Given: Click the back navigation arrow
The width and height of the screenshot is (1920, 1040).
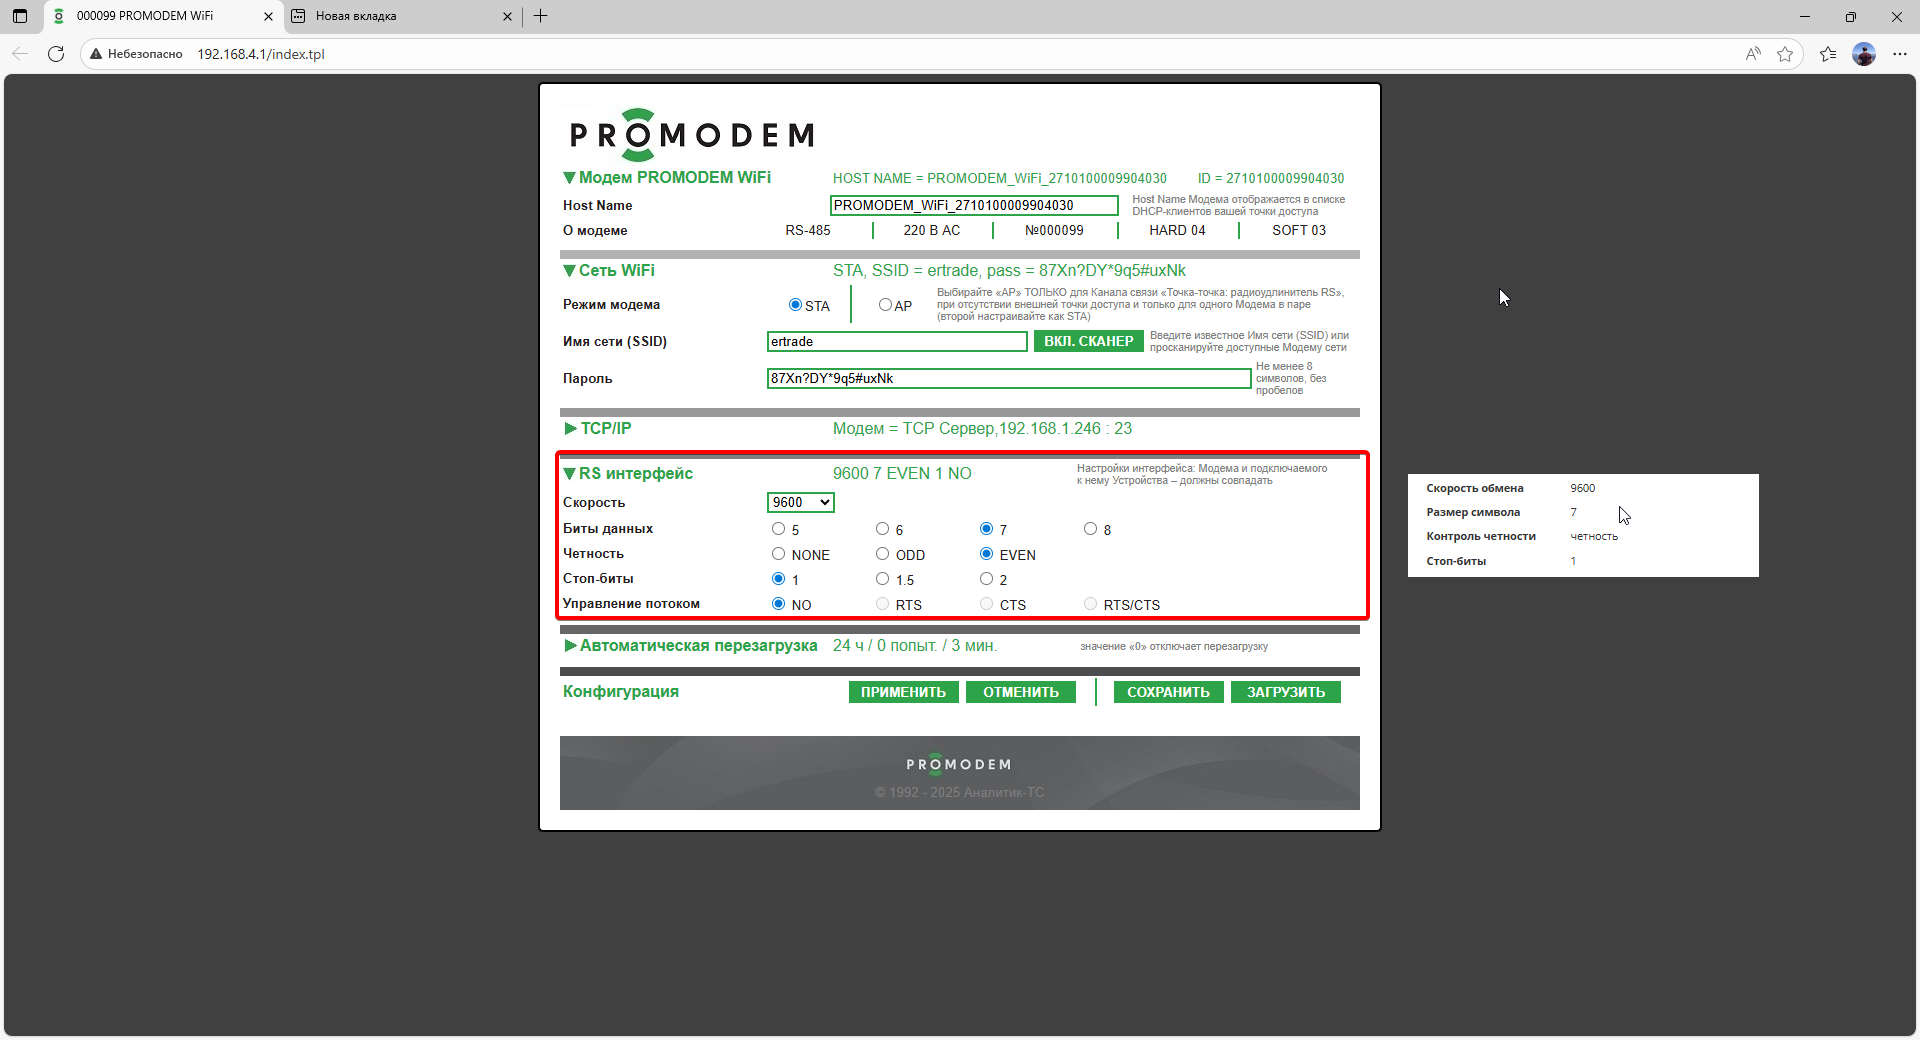Looking at the screenshot, I should (20, 54).
